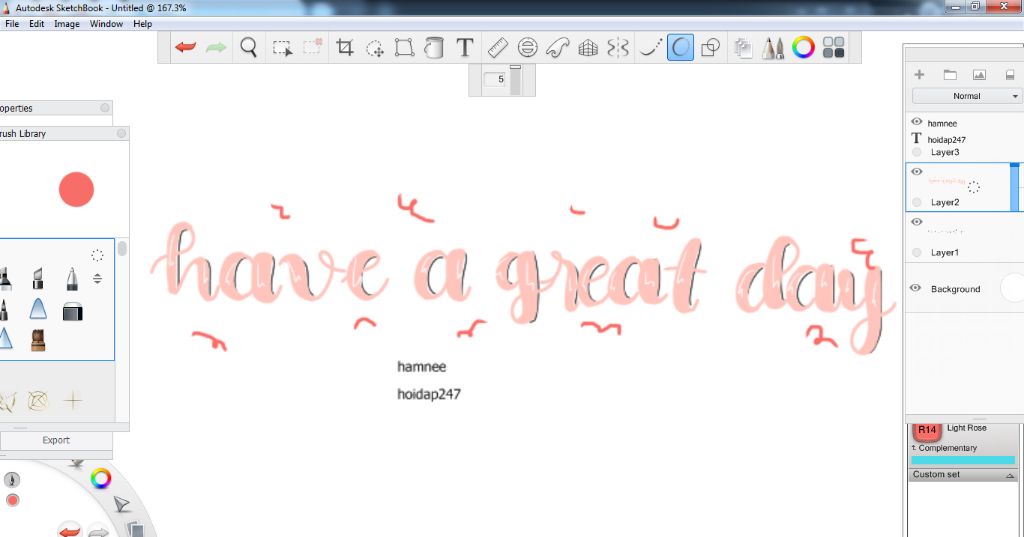Select the Zoom magnifier tool
The width and height of the screenshot is (1024, 537).
pos(248,47)
